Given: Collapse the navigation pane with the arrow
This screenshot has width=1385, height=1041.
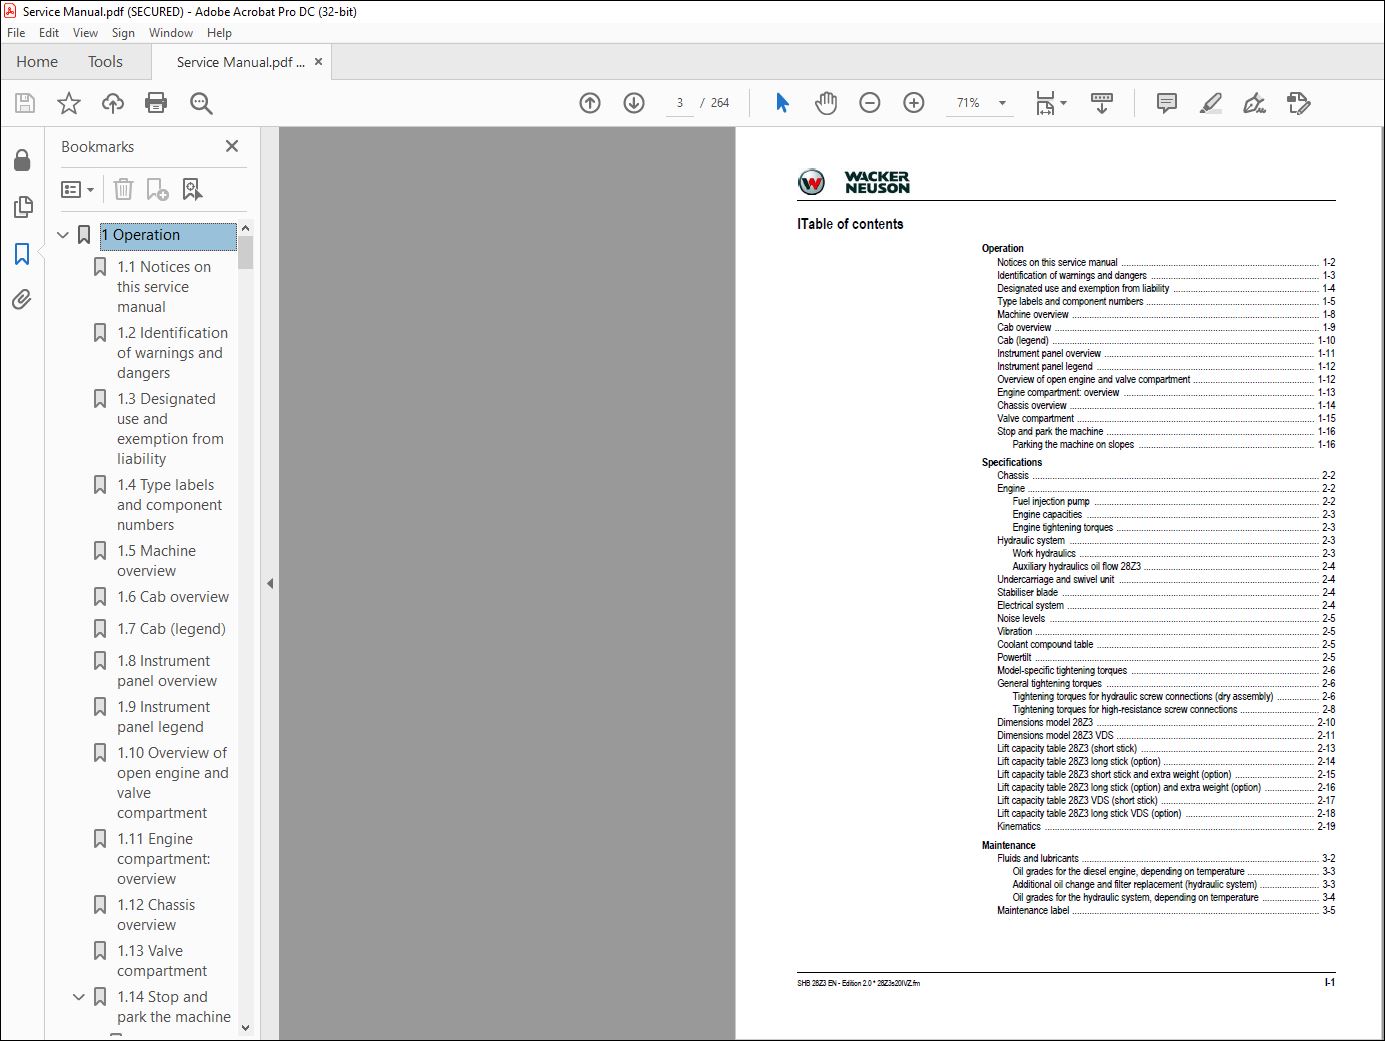Looking at the screenshot, I should point(270,583).
